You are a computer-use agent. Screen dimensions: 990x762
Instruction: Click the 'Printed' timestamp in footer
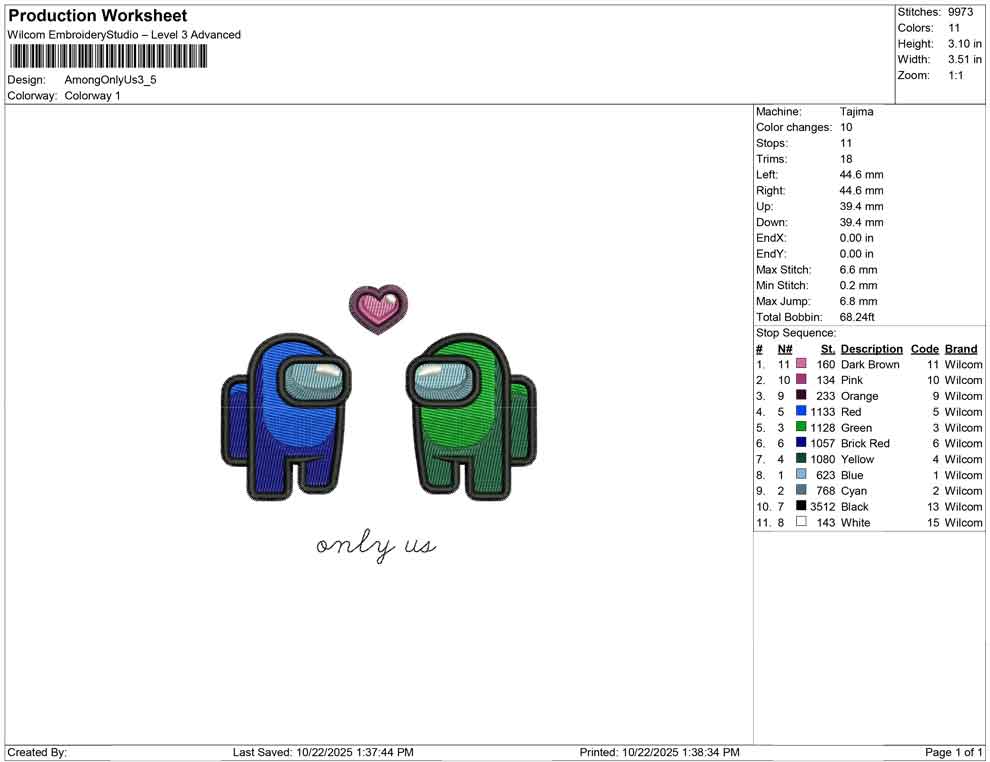point(660,752)
